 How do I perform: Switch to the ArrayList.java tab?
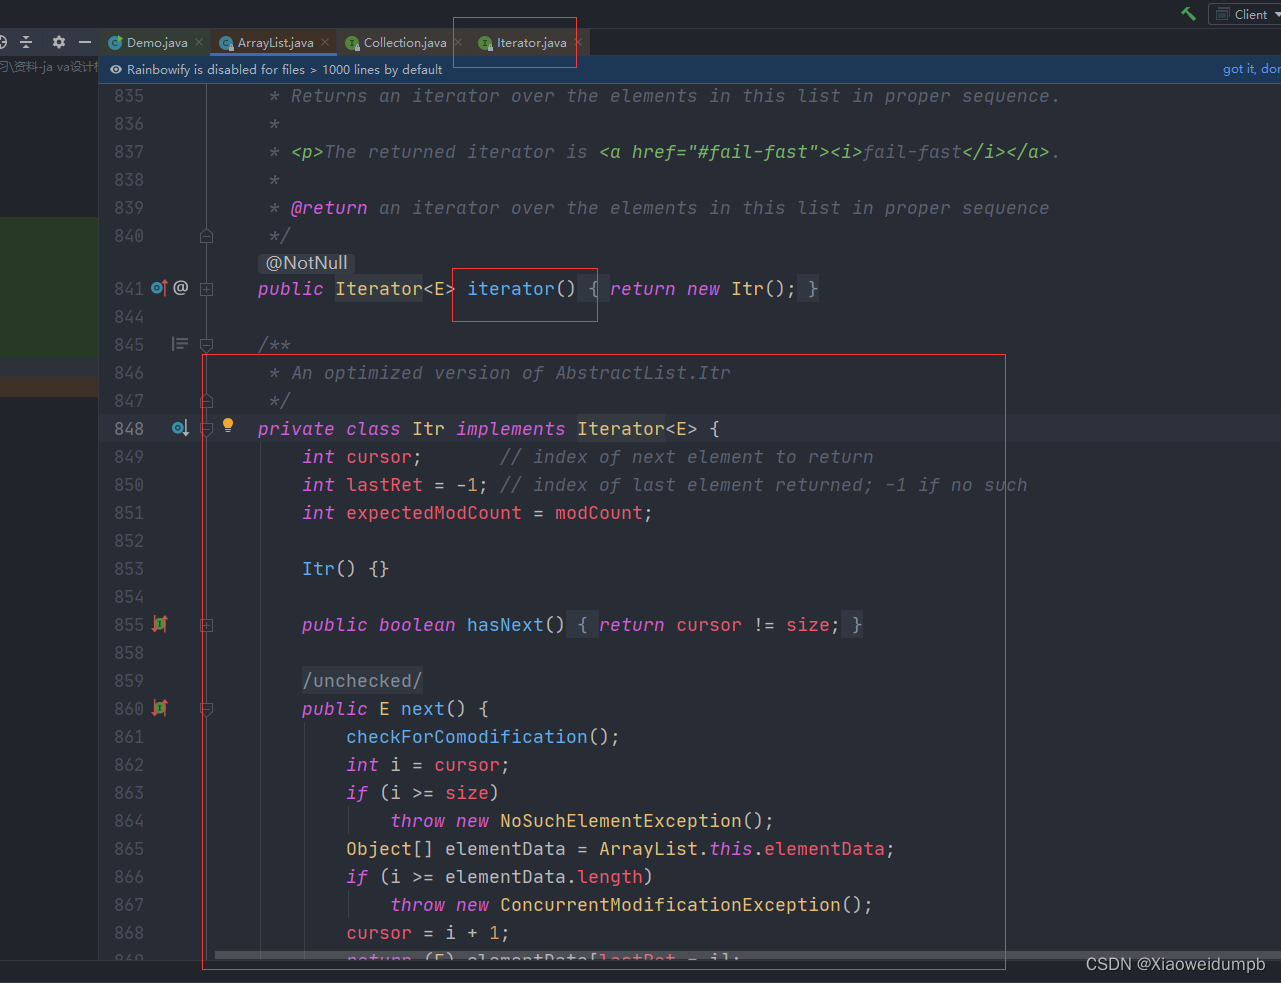tap(274, 42)
